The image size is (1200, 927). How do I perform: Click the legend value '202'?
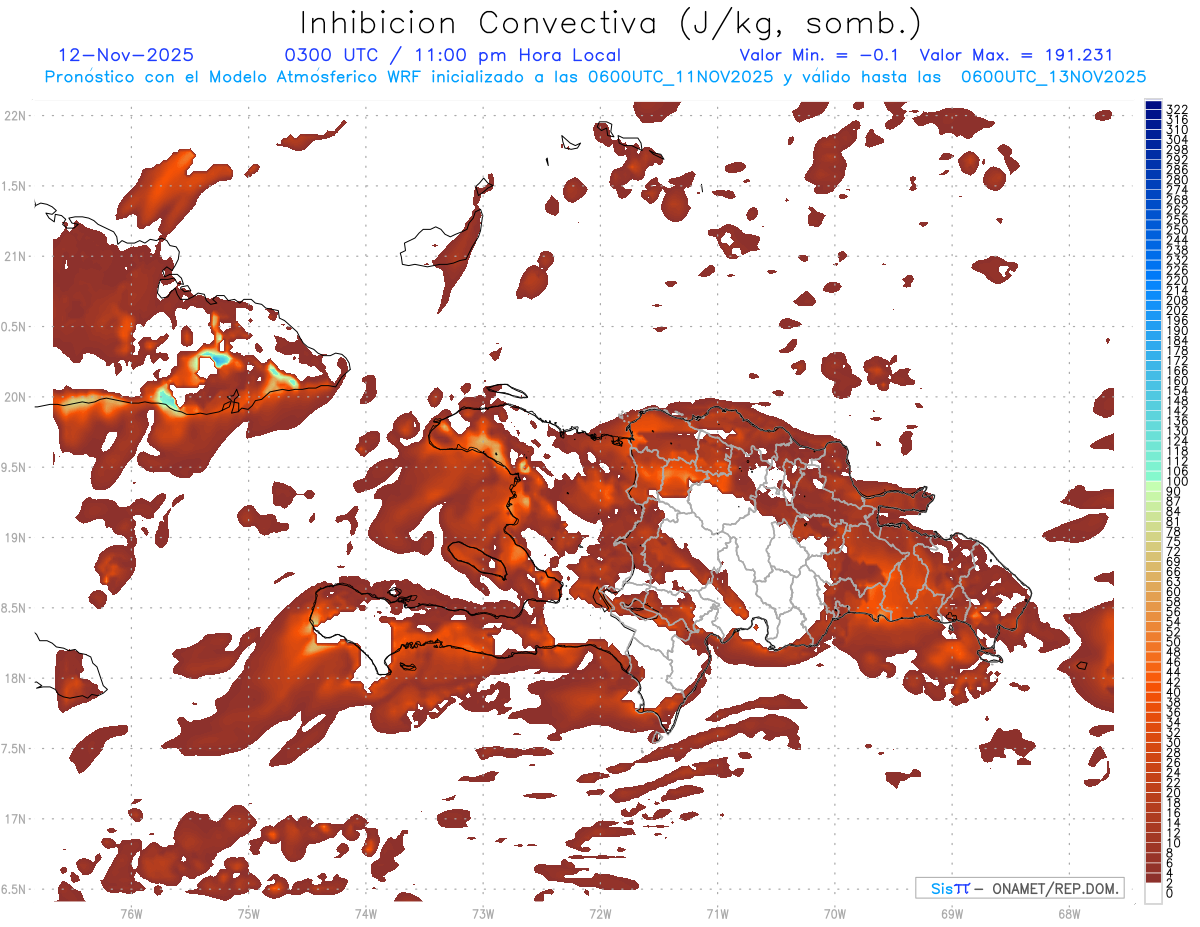1177,310
